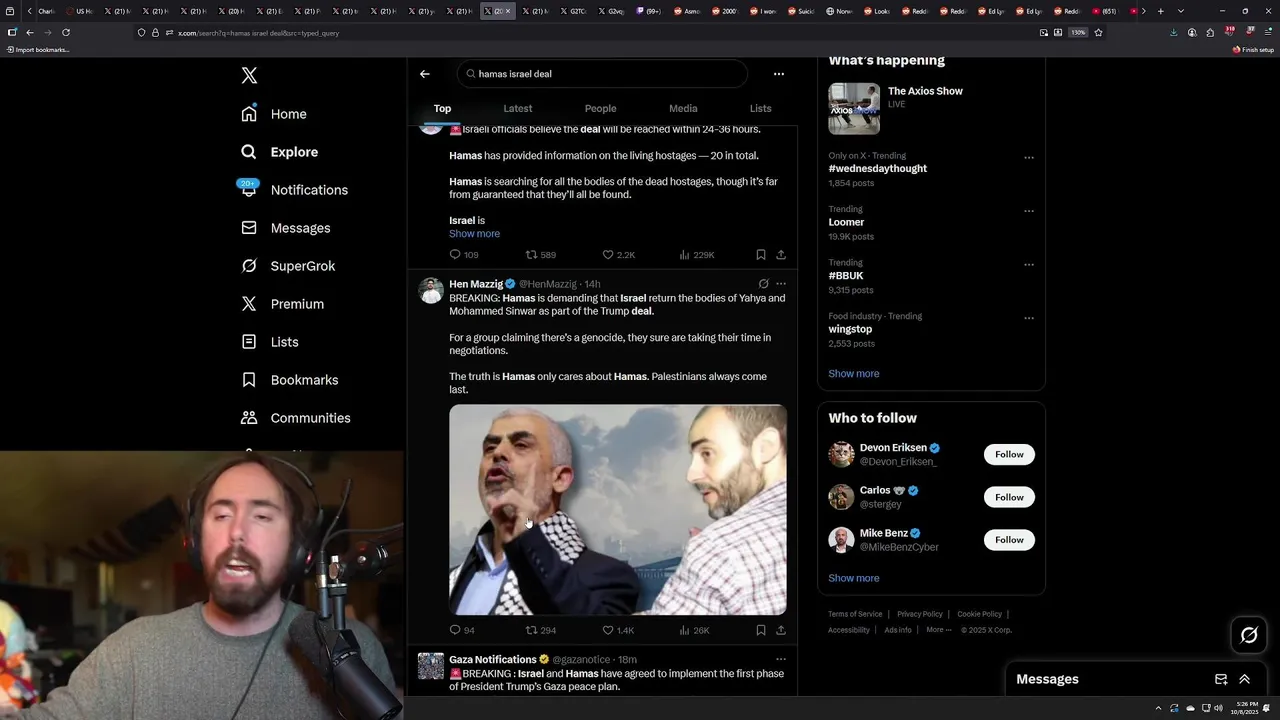Click Show more on truncated post

(x=474, y=234)
